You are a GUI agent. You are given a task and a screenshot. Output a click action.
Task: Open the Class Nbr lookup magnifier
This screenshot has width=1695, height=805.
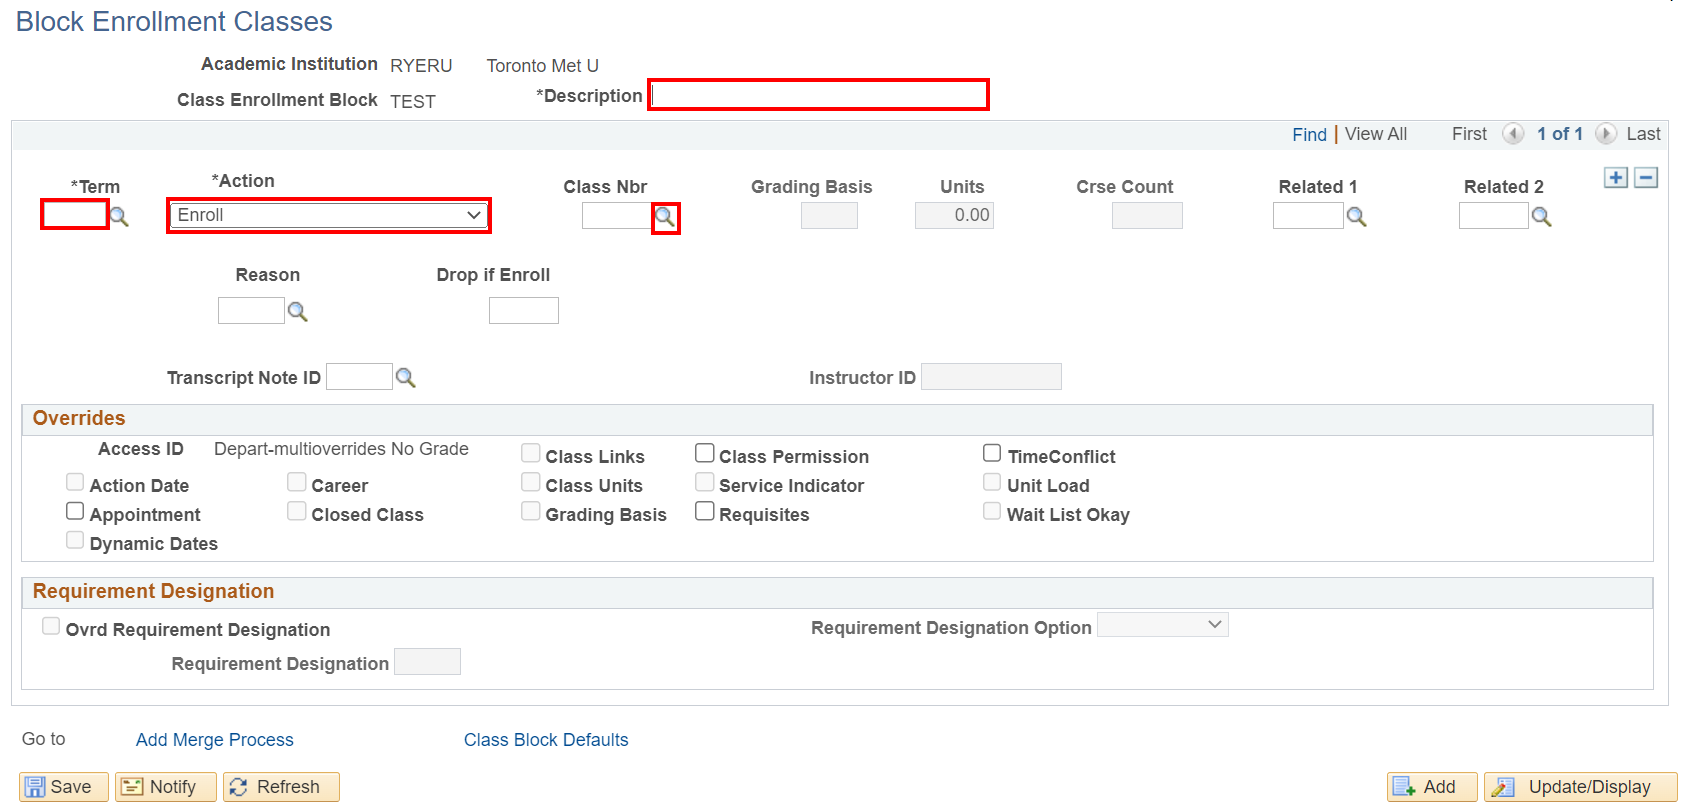[665, 217]
